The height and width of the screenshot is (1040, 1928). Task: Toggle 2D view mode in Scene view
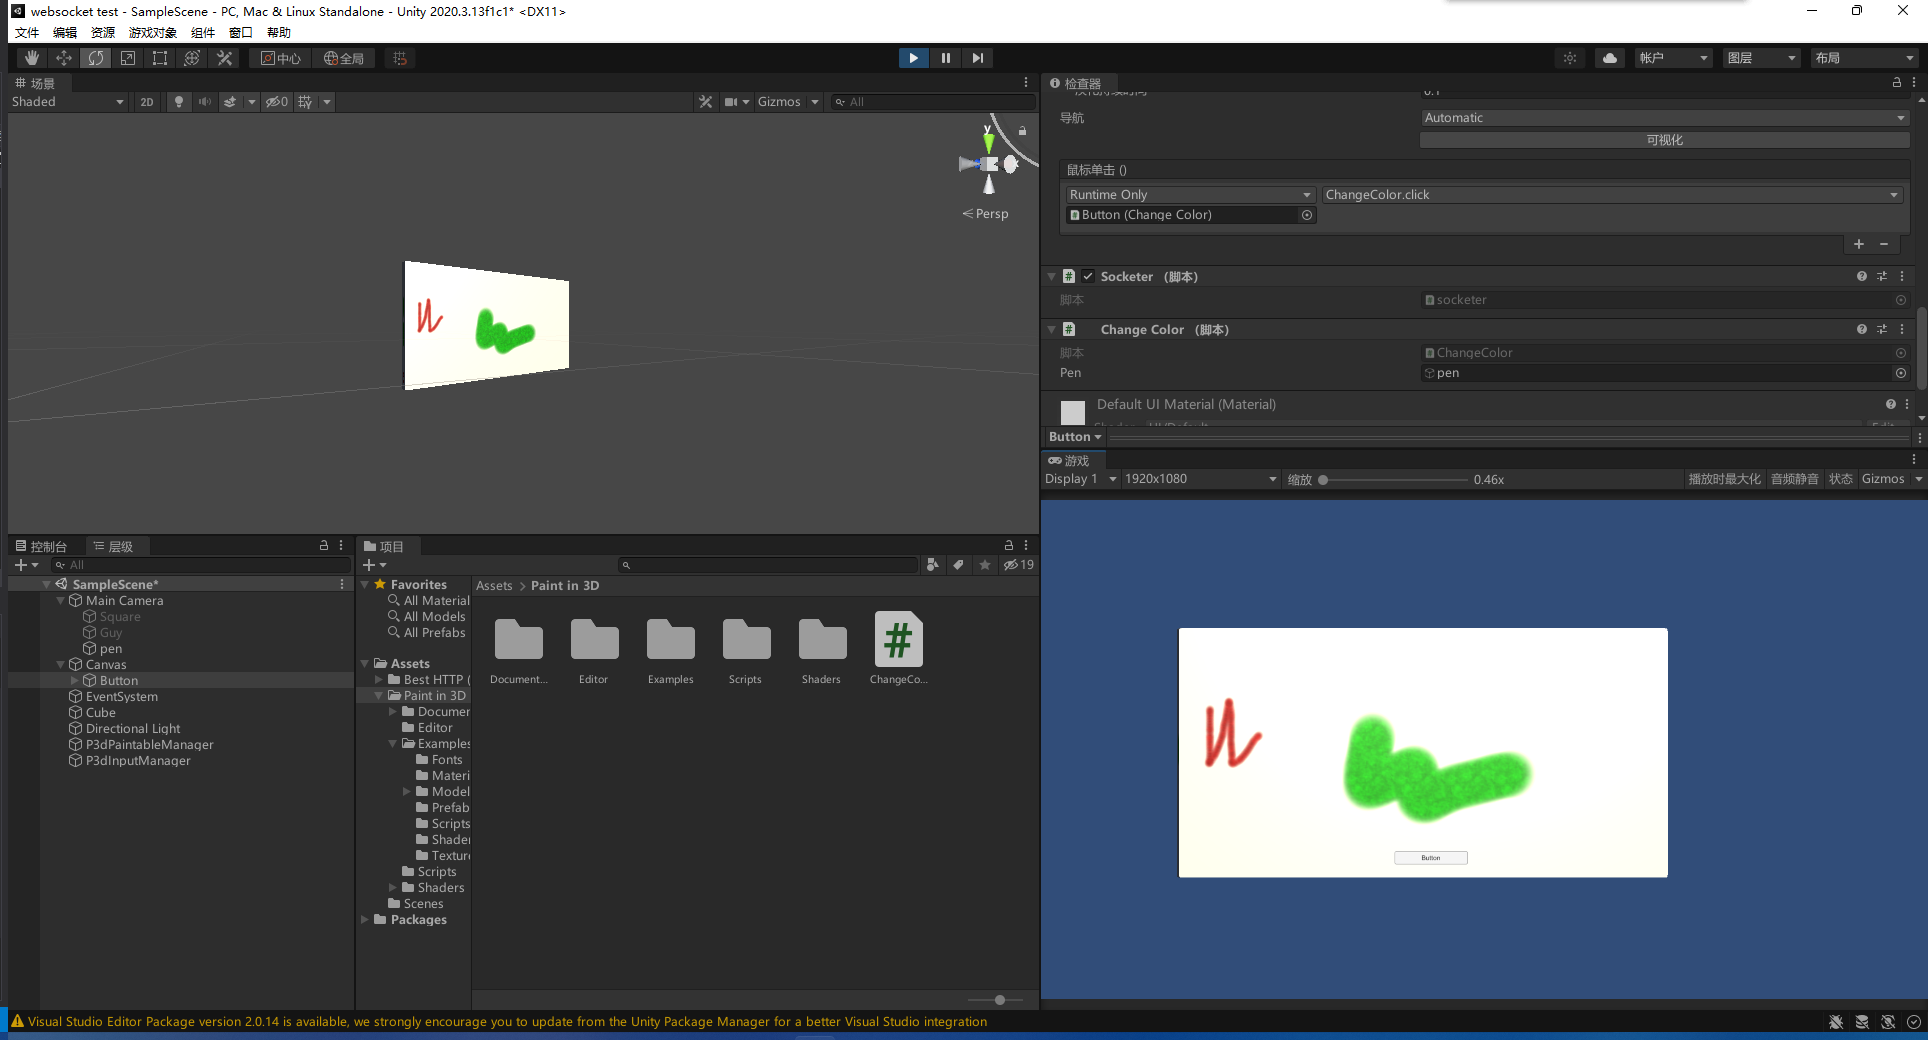pos(146,101)
